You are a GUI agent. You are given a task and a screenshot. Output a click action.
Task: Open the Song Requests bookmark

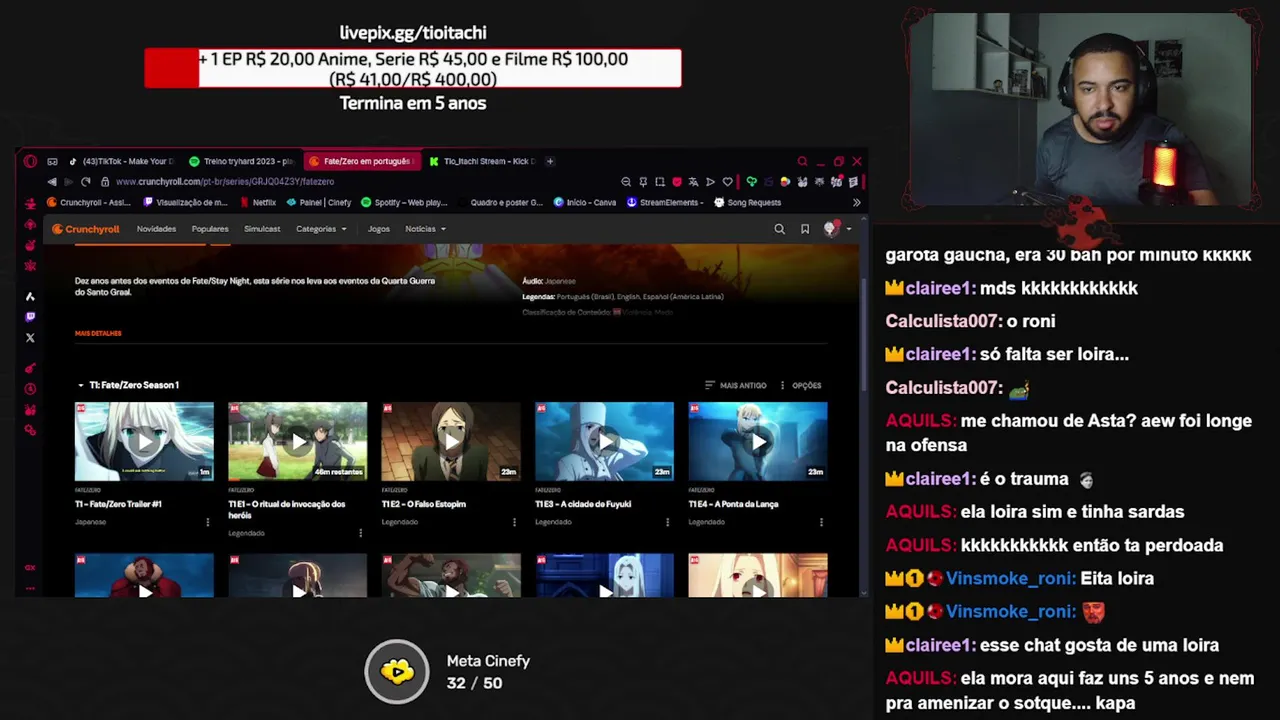click(x=747, y=202)
